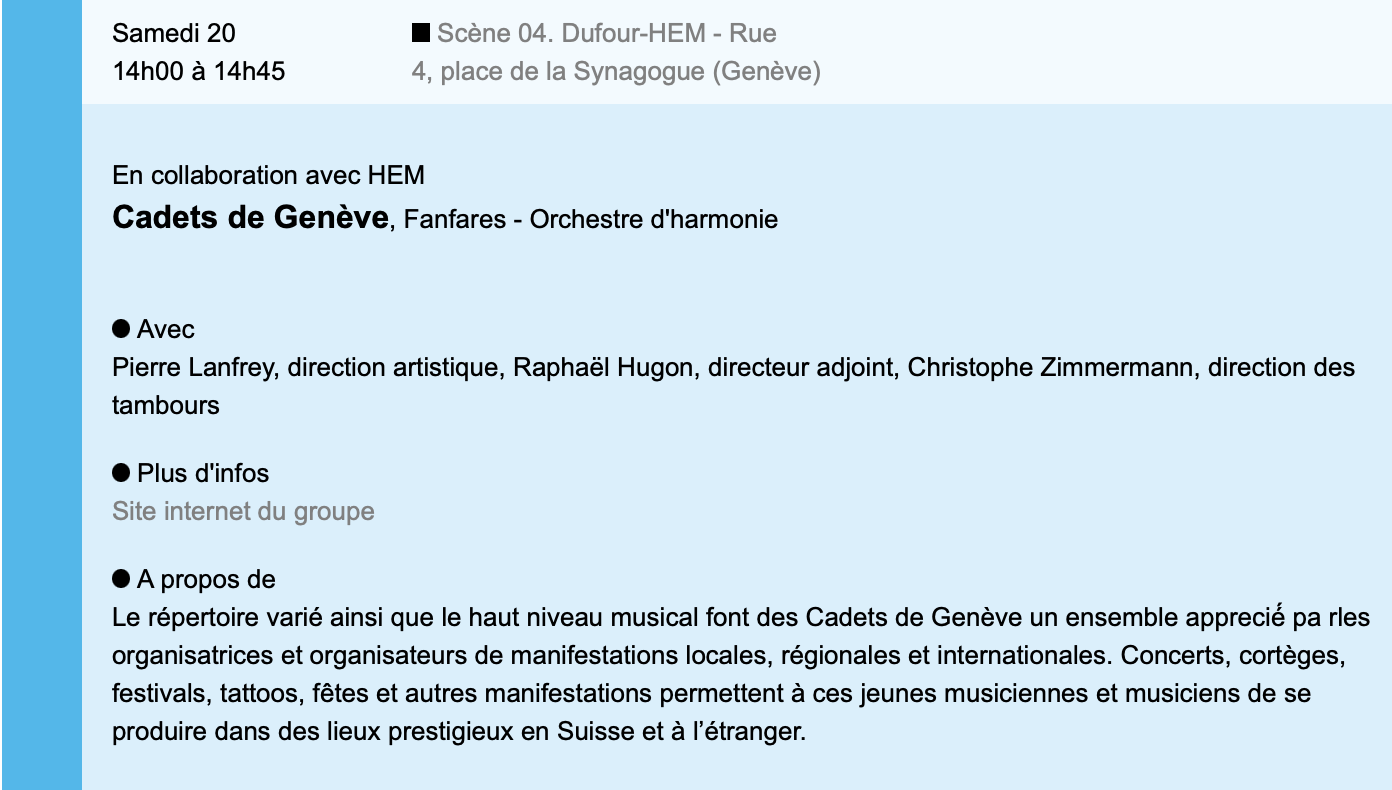Click the blue vertical bar on the left

[x=41, y=395]
